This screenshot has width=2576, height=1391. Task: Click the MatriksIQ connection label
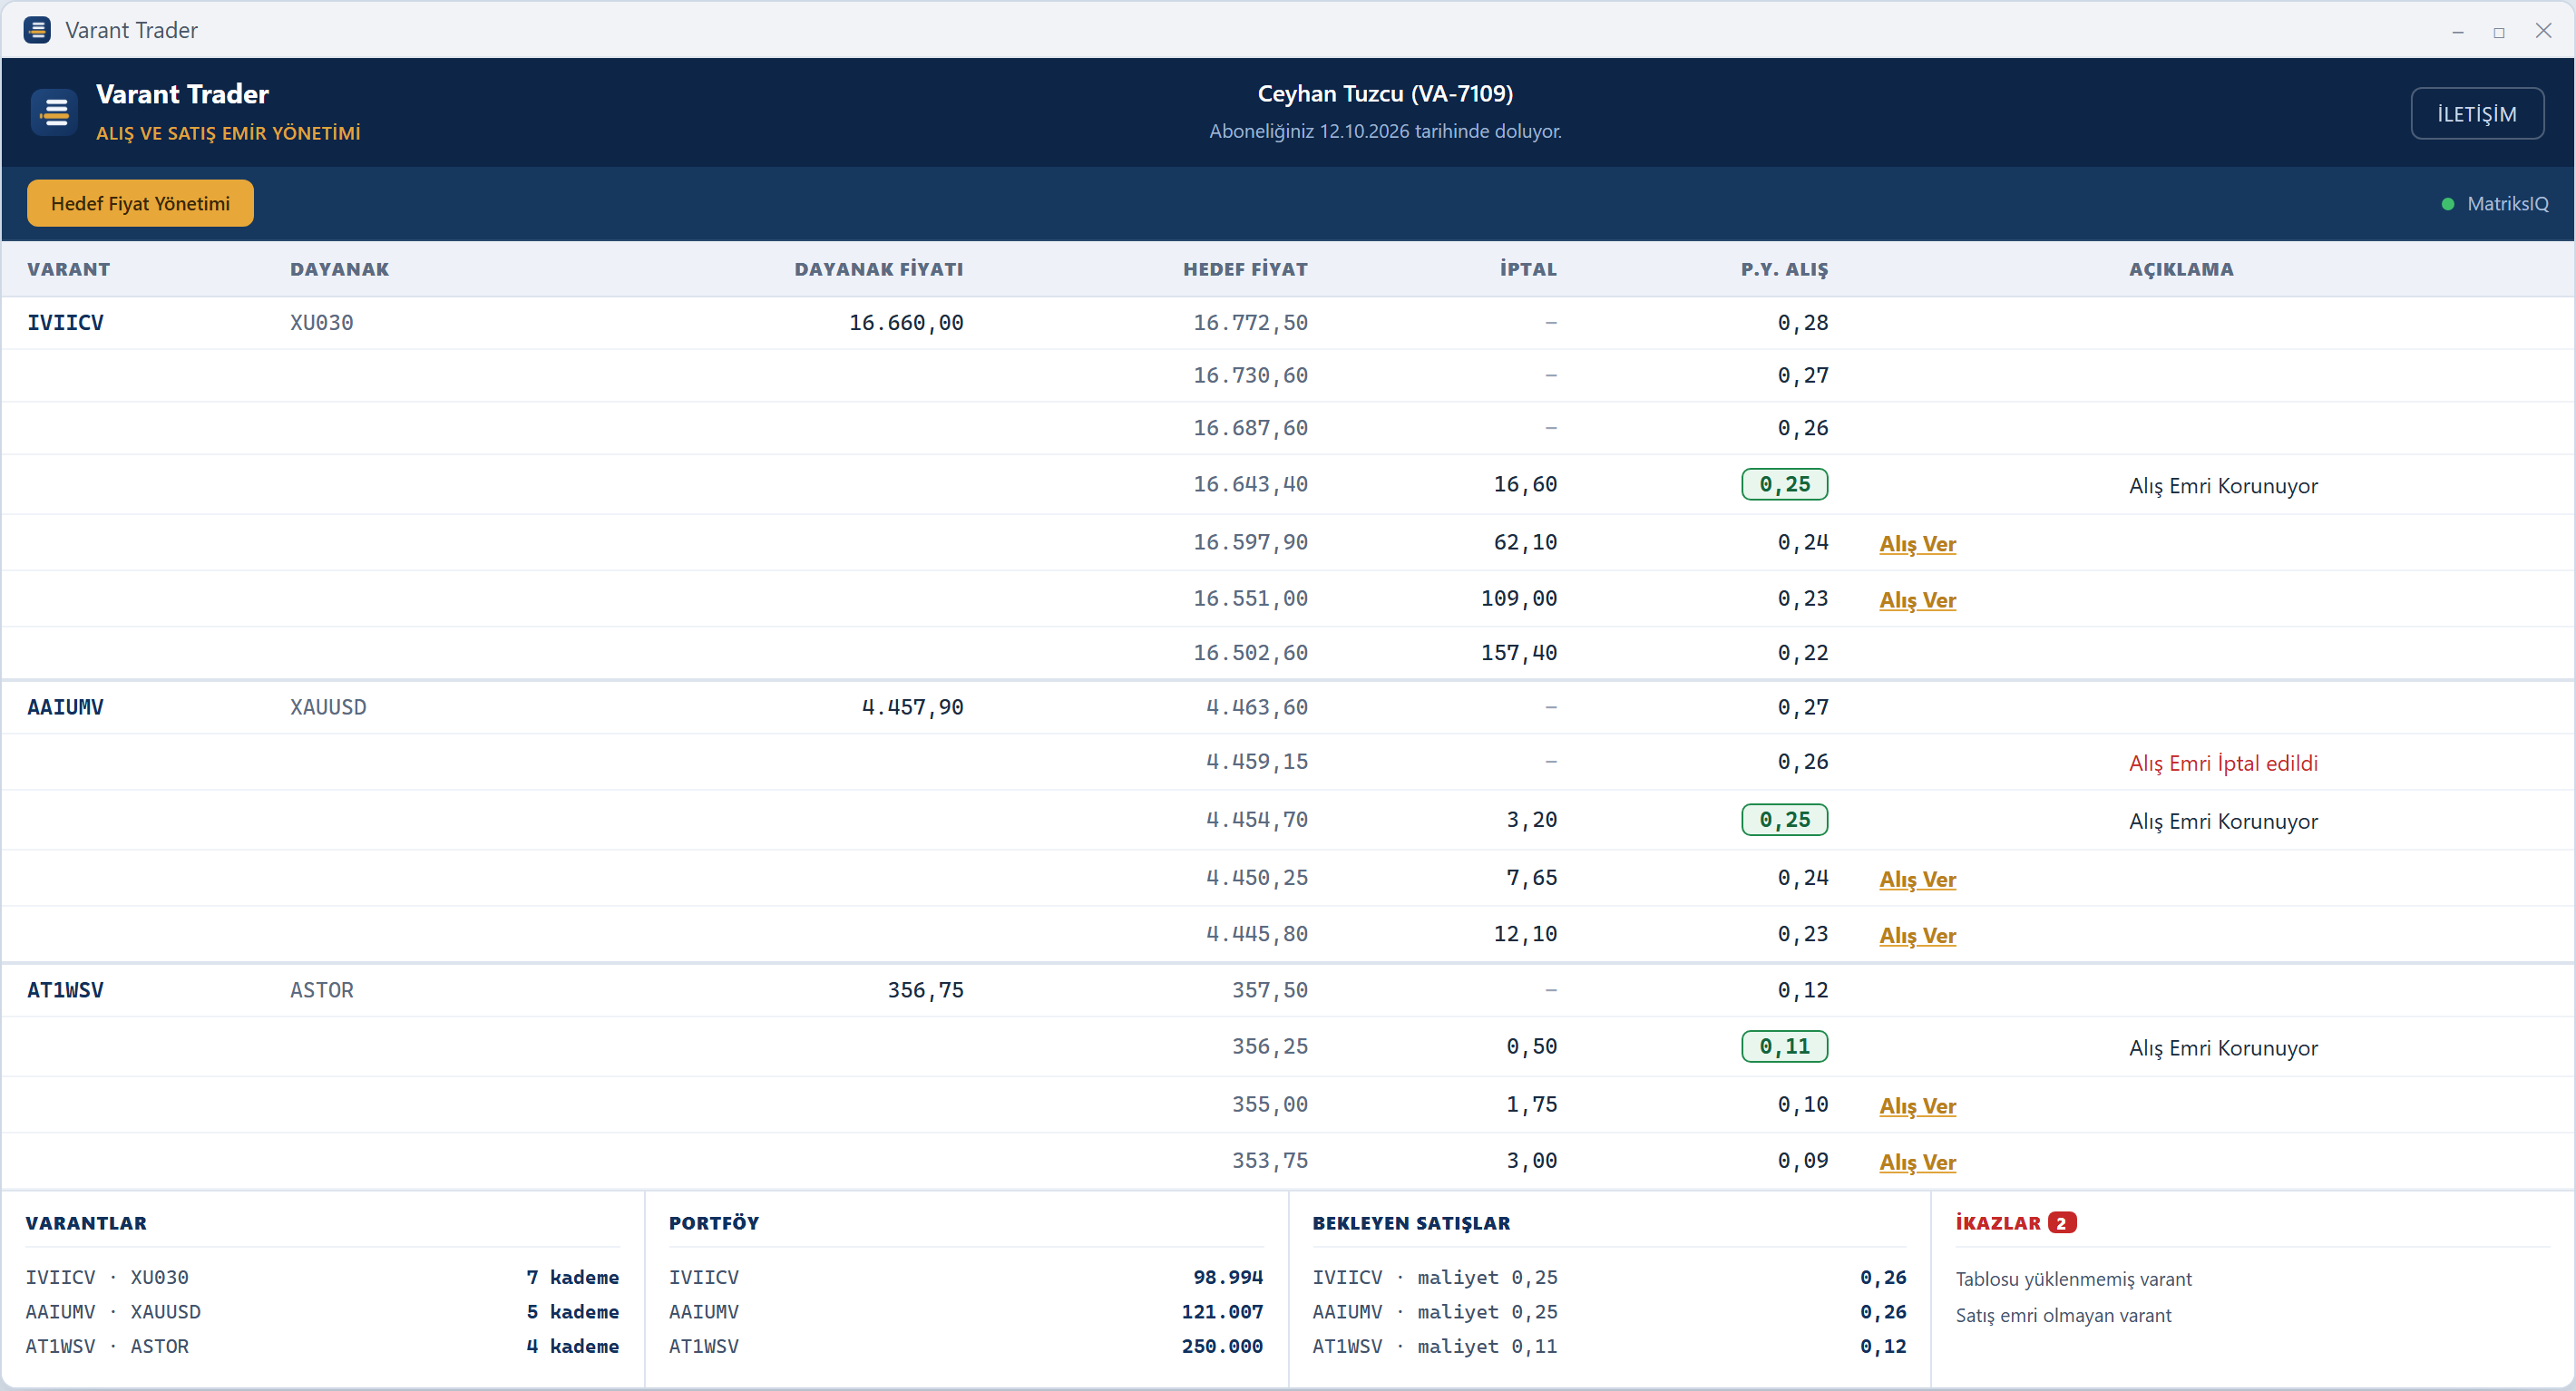[x=2507, y=204]
